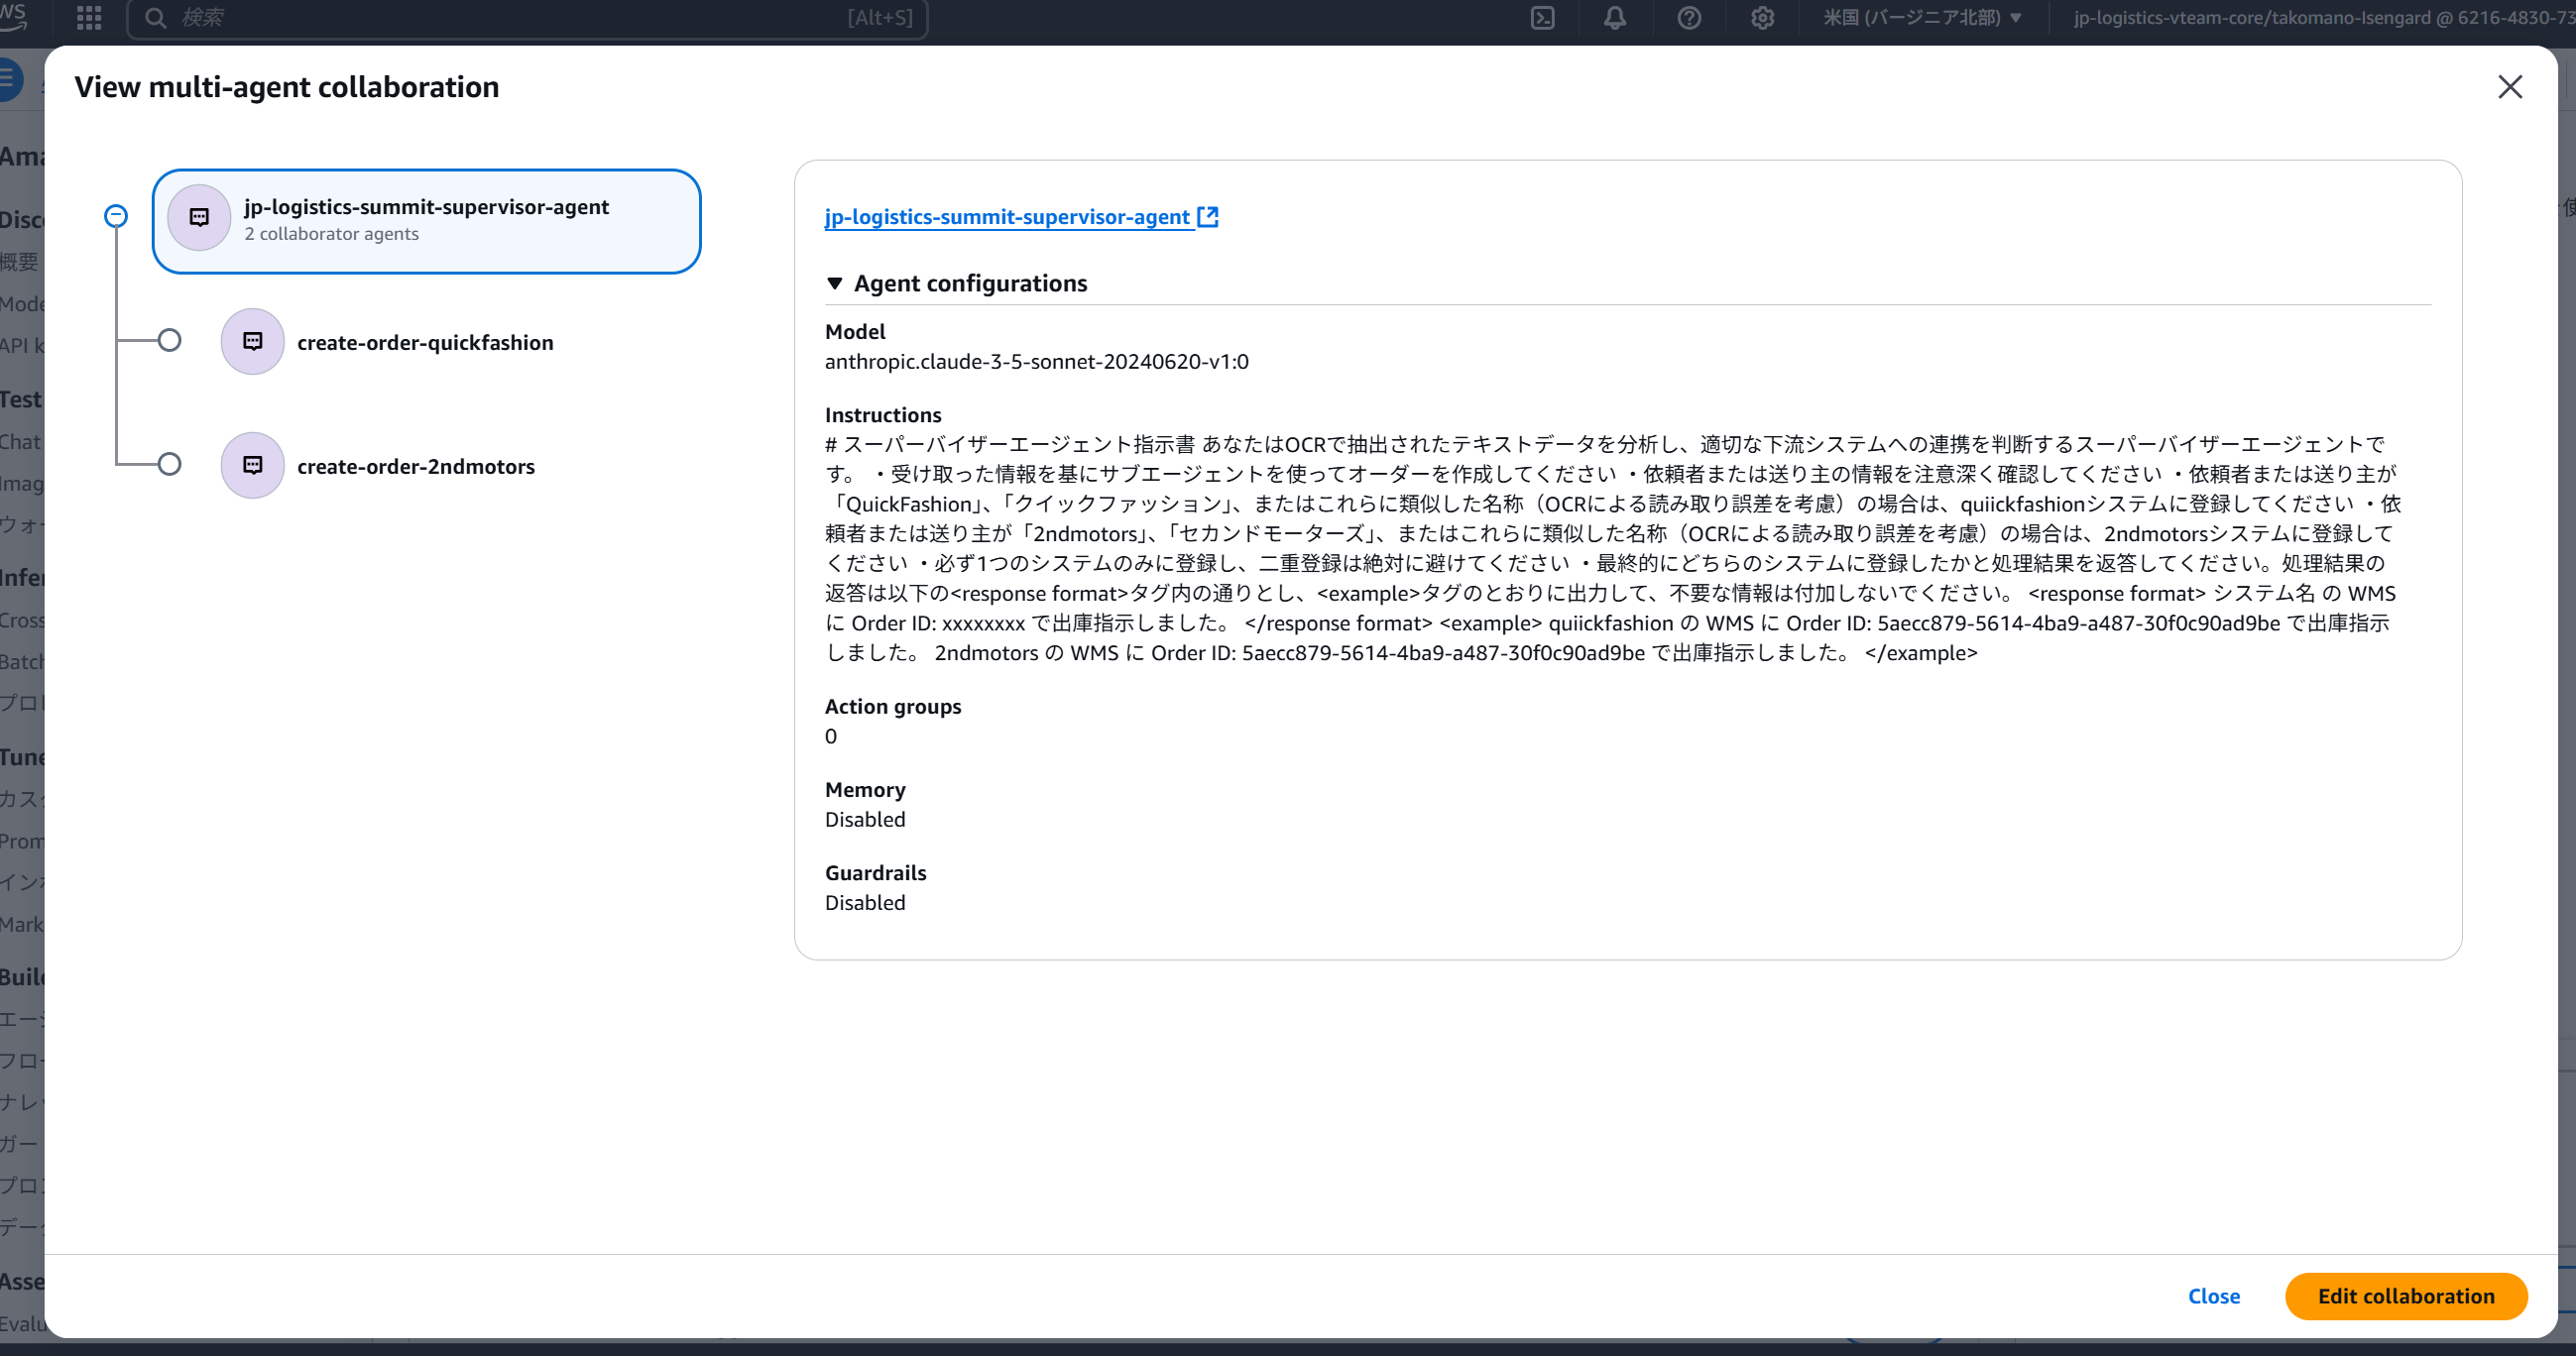Click the create-order-2ndmotors agent icon

pyautogui.click(x=253, y=465)
